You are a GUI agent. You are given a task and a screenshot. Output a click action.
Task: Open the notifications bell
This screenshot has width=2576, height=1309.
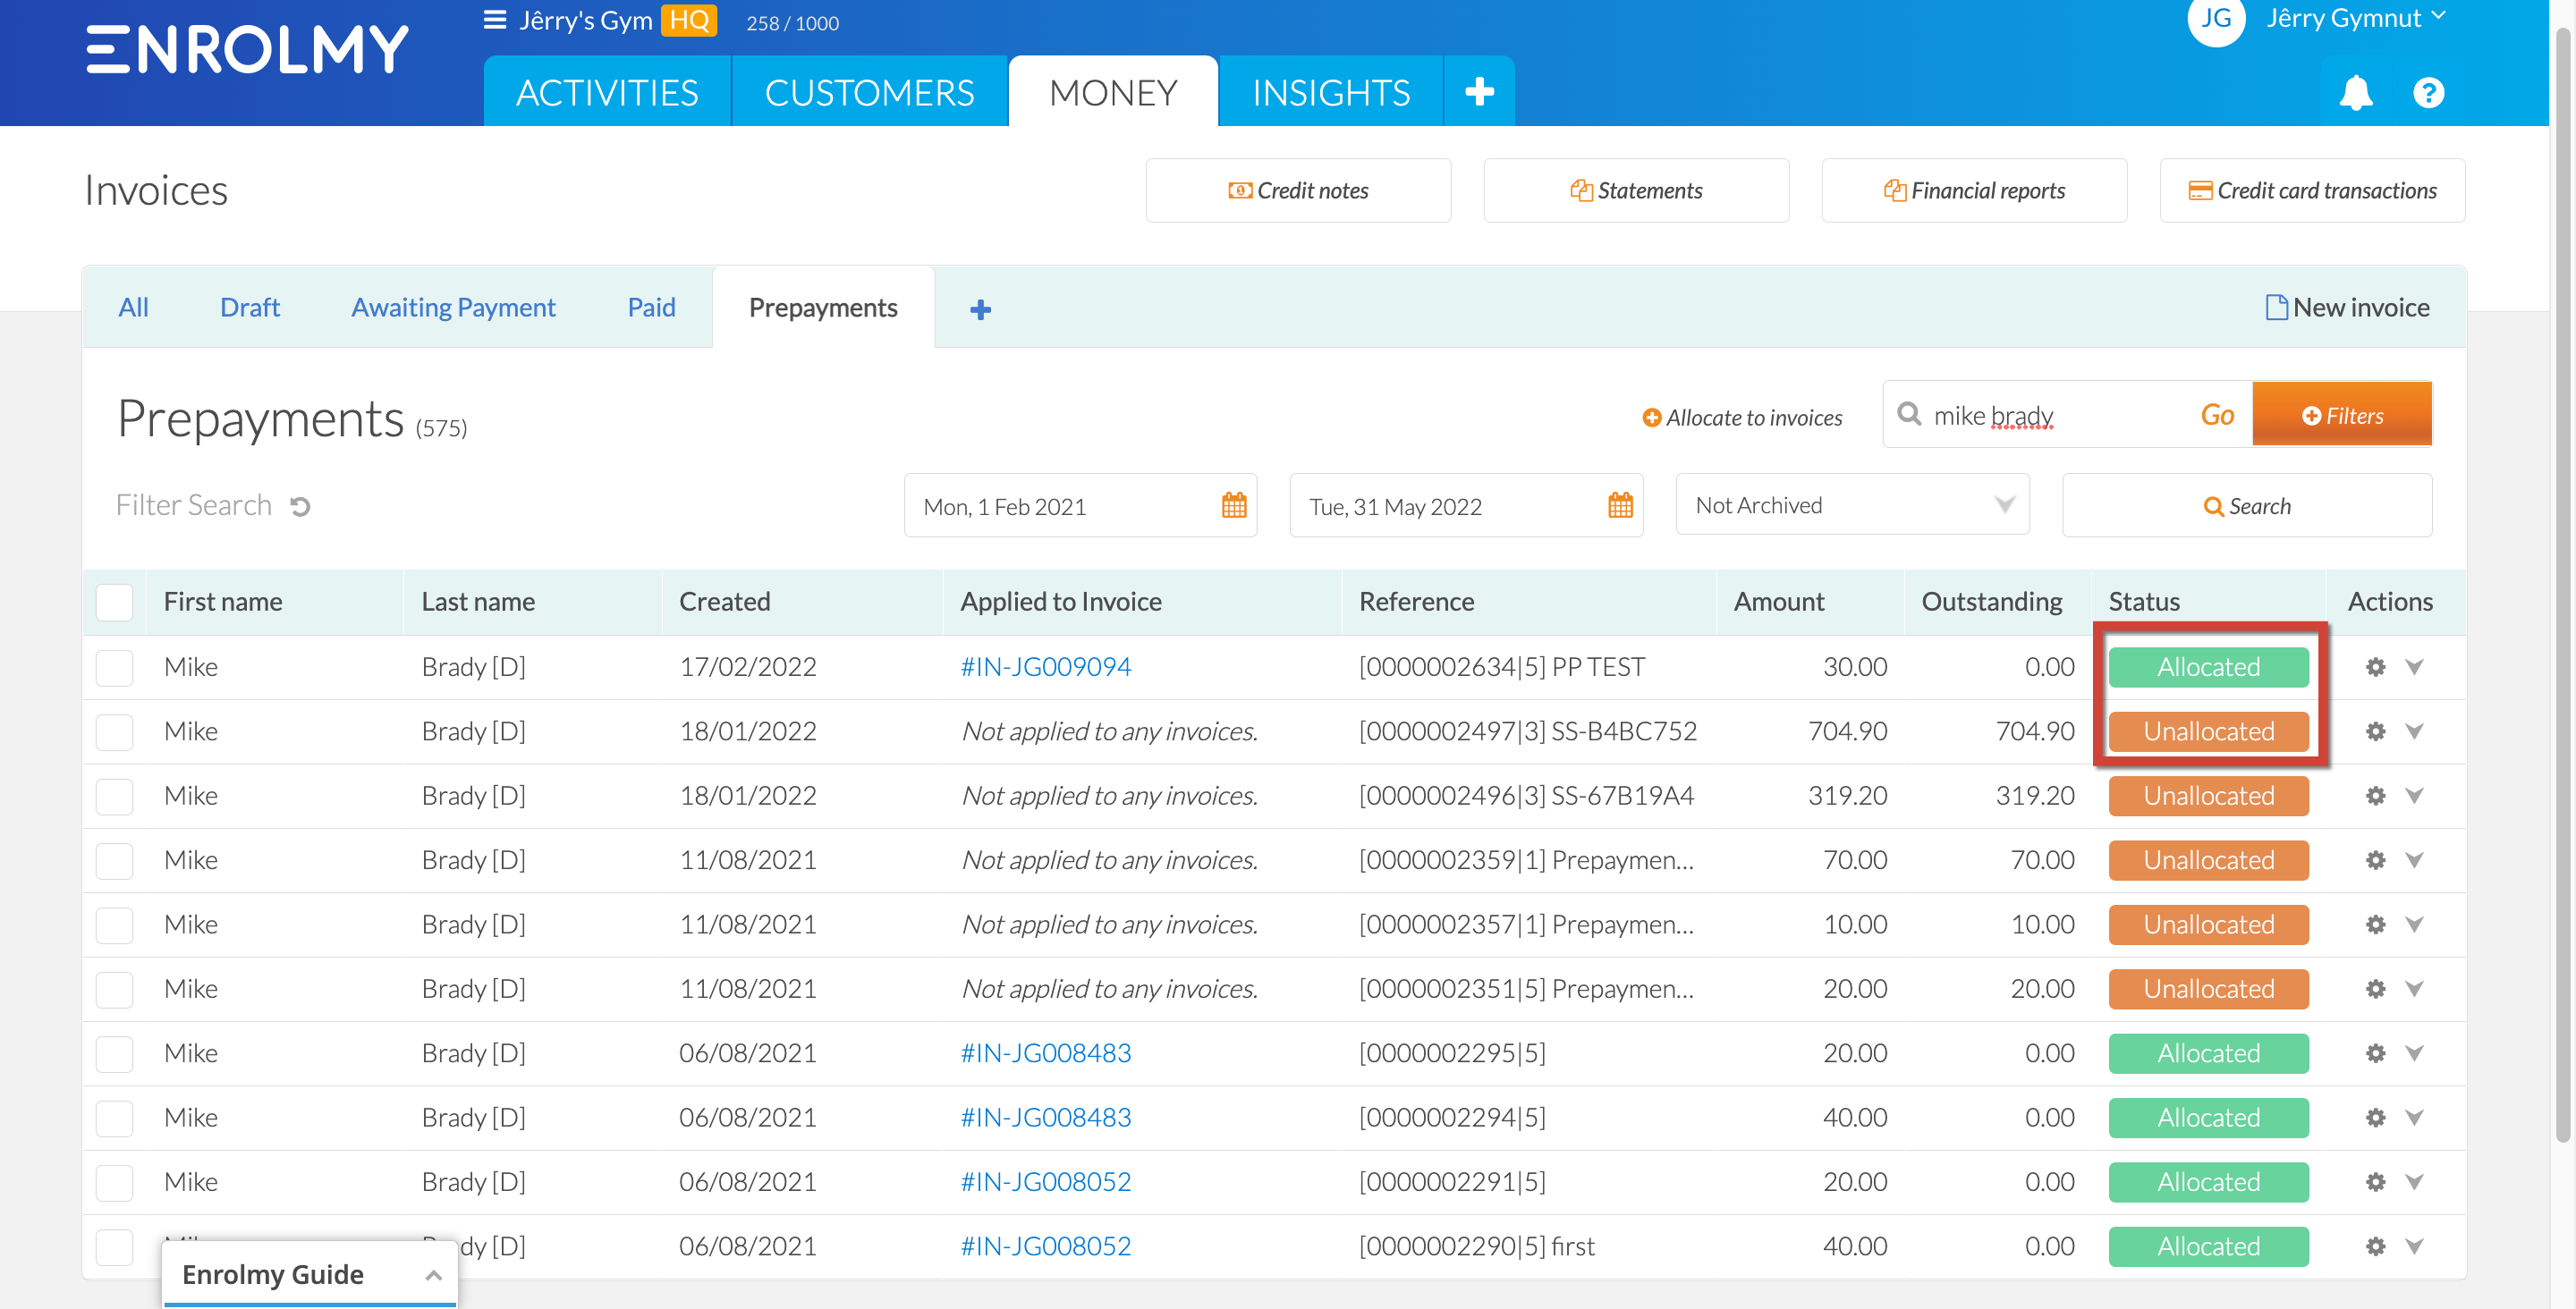click(2356, 93)
